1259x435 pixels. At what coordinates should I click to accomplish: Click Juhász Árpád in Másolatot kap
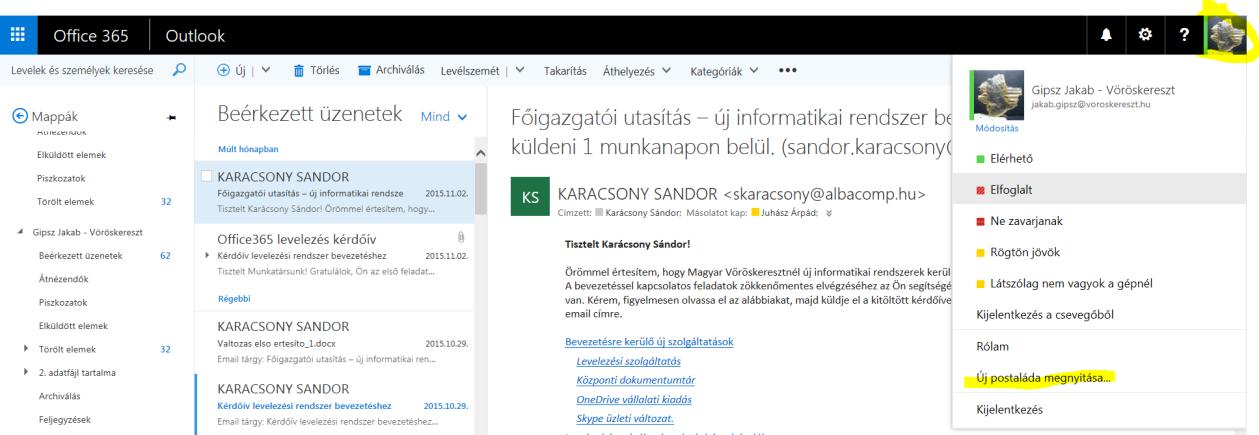coord(791,214)
